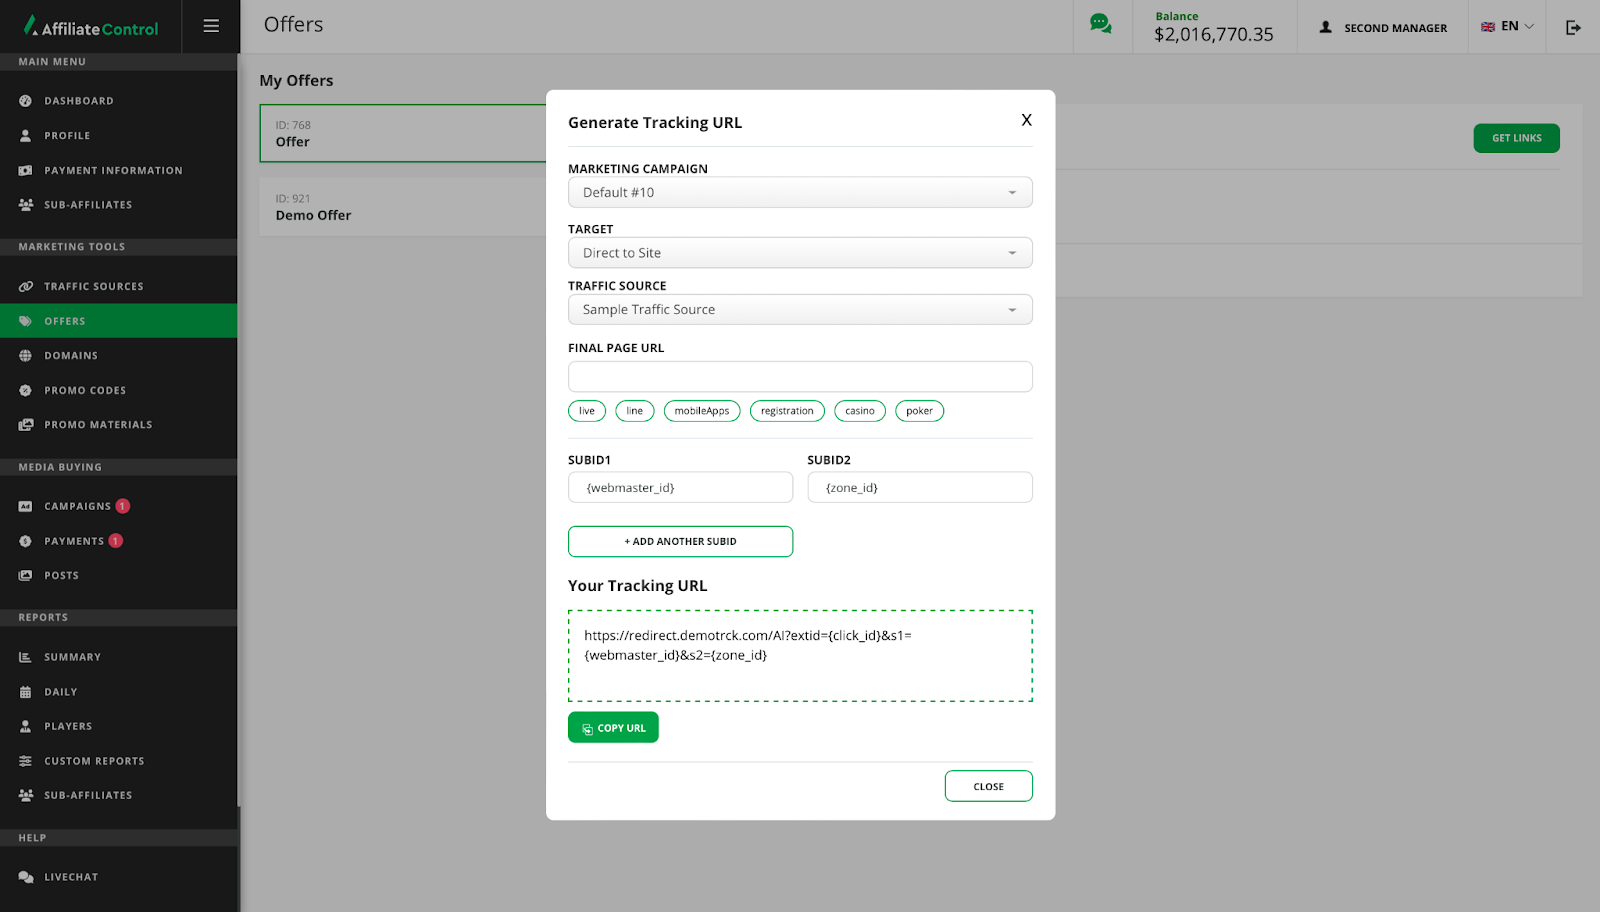Click the Promo Materials icon
1600x912 pixels.
26,425
